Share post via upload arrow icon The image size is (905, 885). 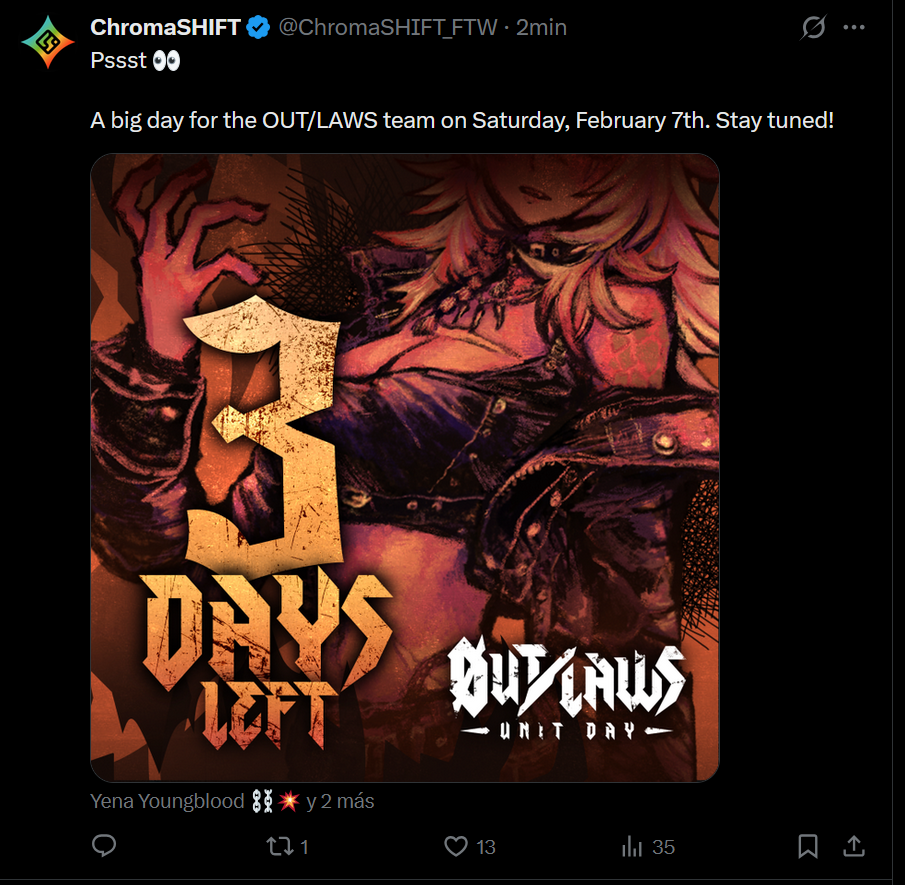tap(854, 846)
